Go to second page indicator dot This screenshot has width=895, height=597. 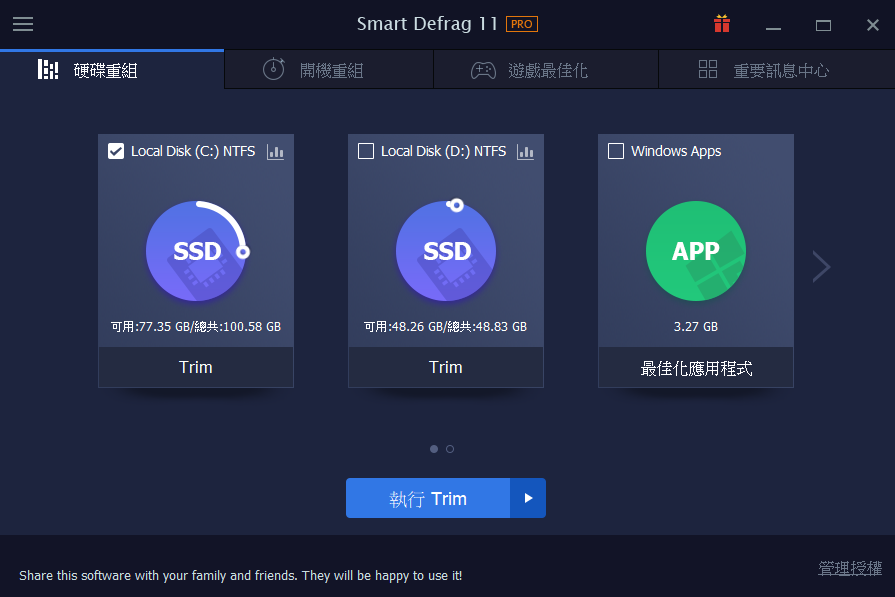pyautogui.click(x=450, y=449)
